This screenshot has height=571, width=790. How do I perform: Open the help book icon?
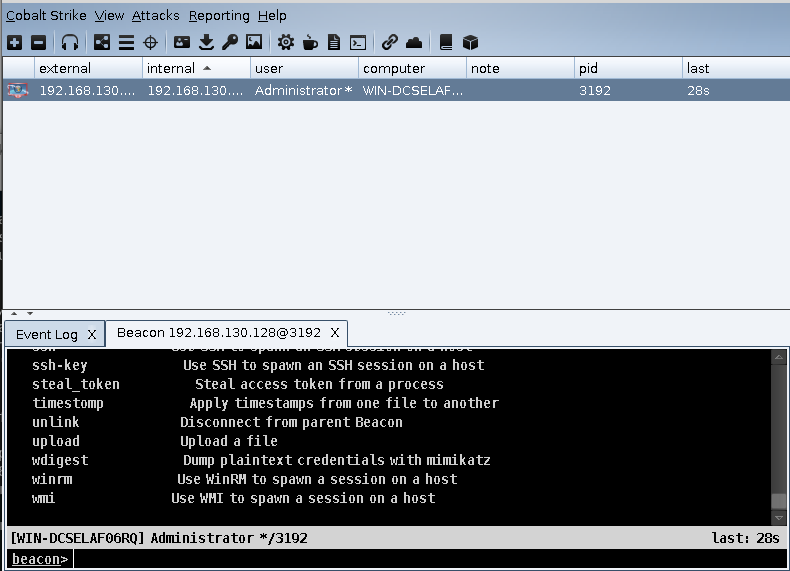click(x=446, y=42)
